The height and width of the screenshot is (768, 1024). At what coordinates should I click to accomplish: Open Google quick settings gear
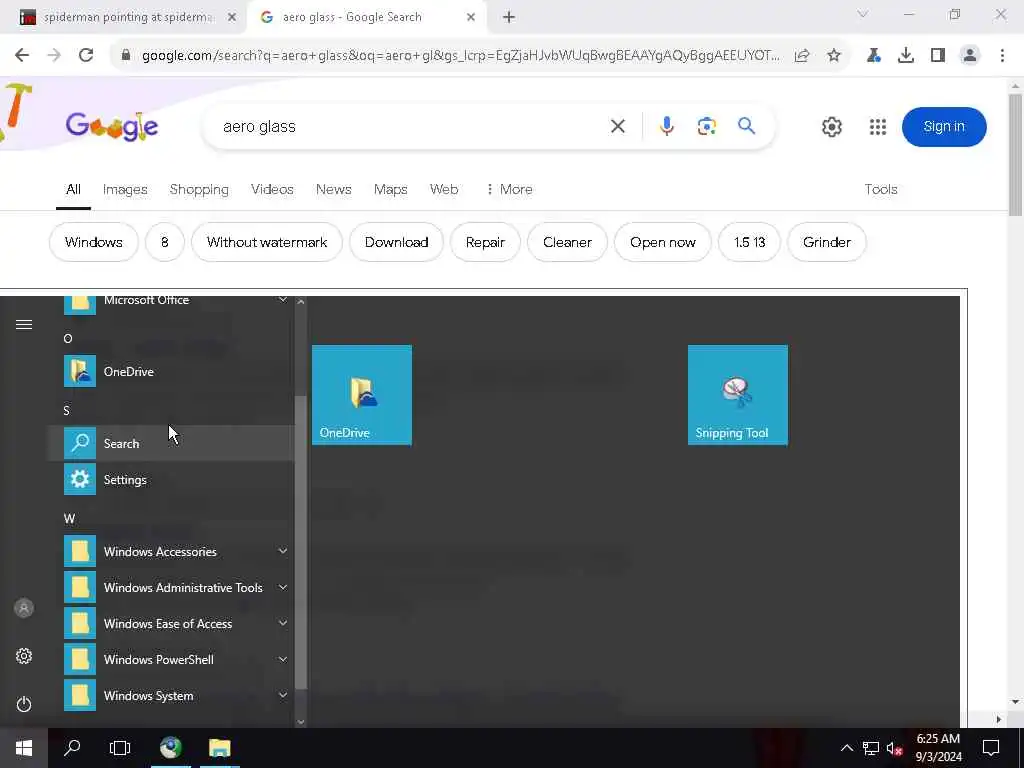831,127
